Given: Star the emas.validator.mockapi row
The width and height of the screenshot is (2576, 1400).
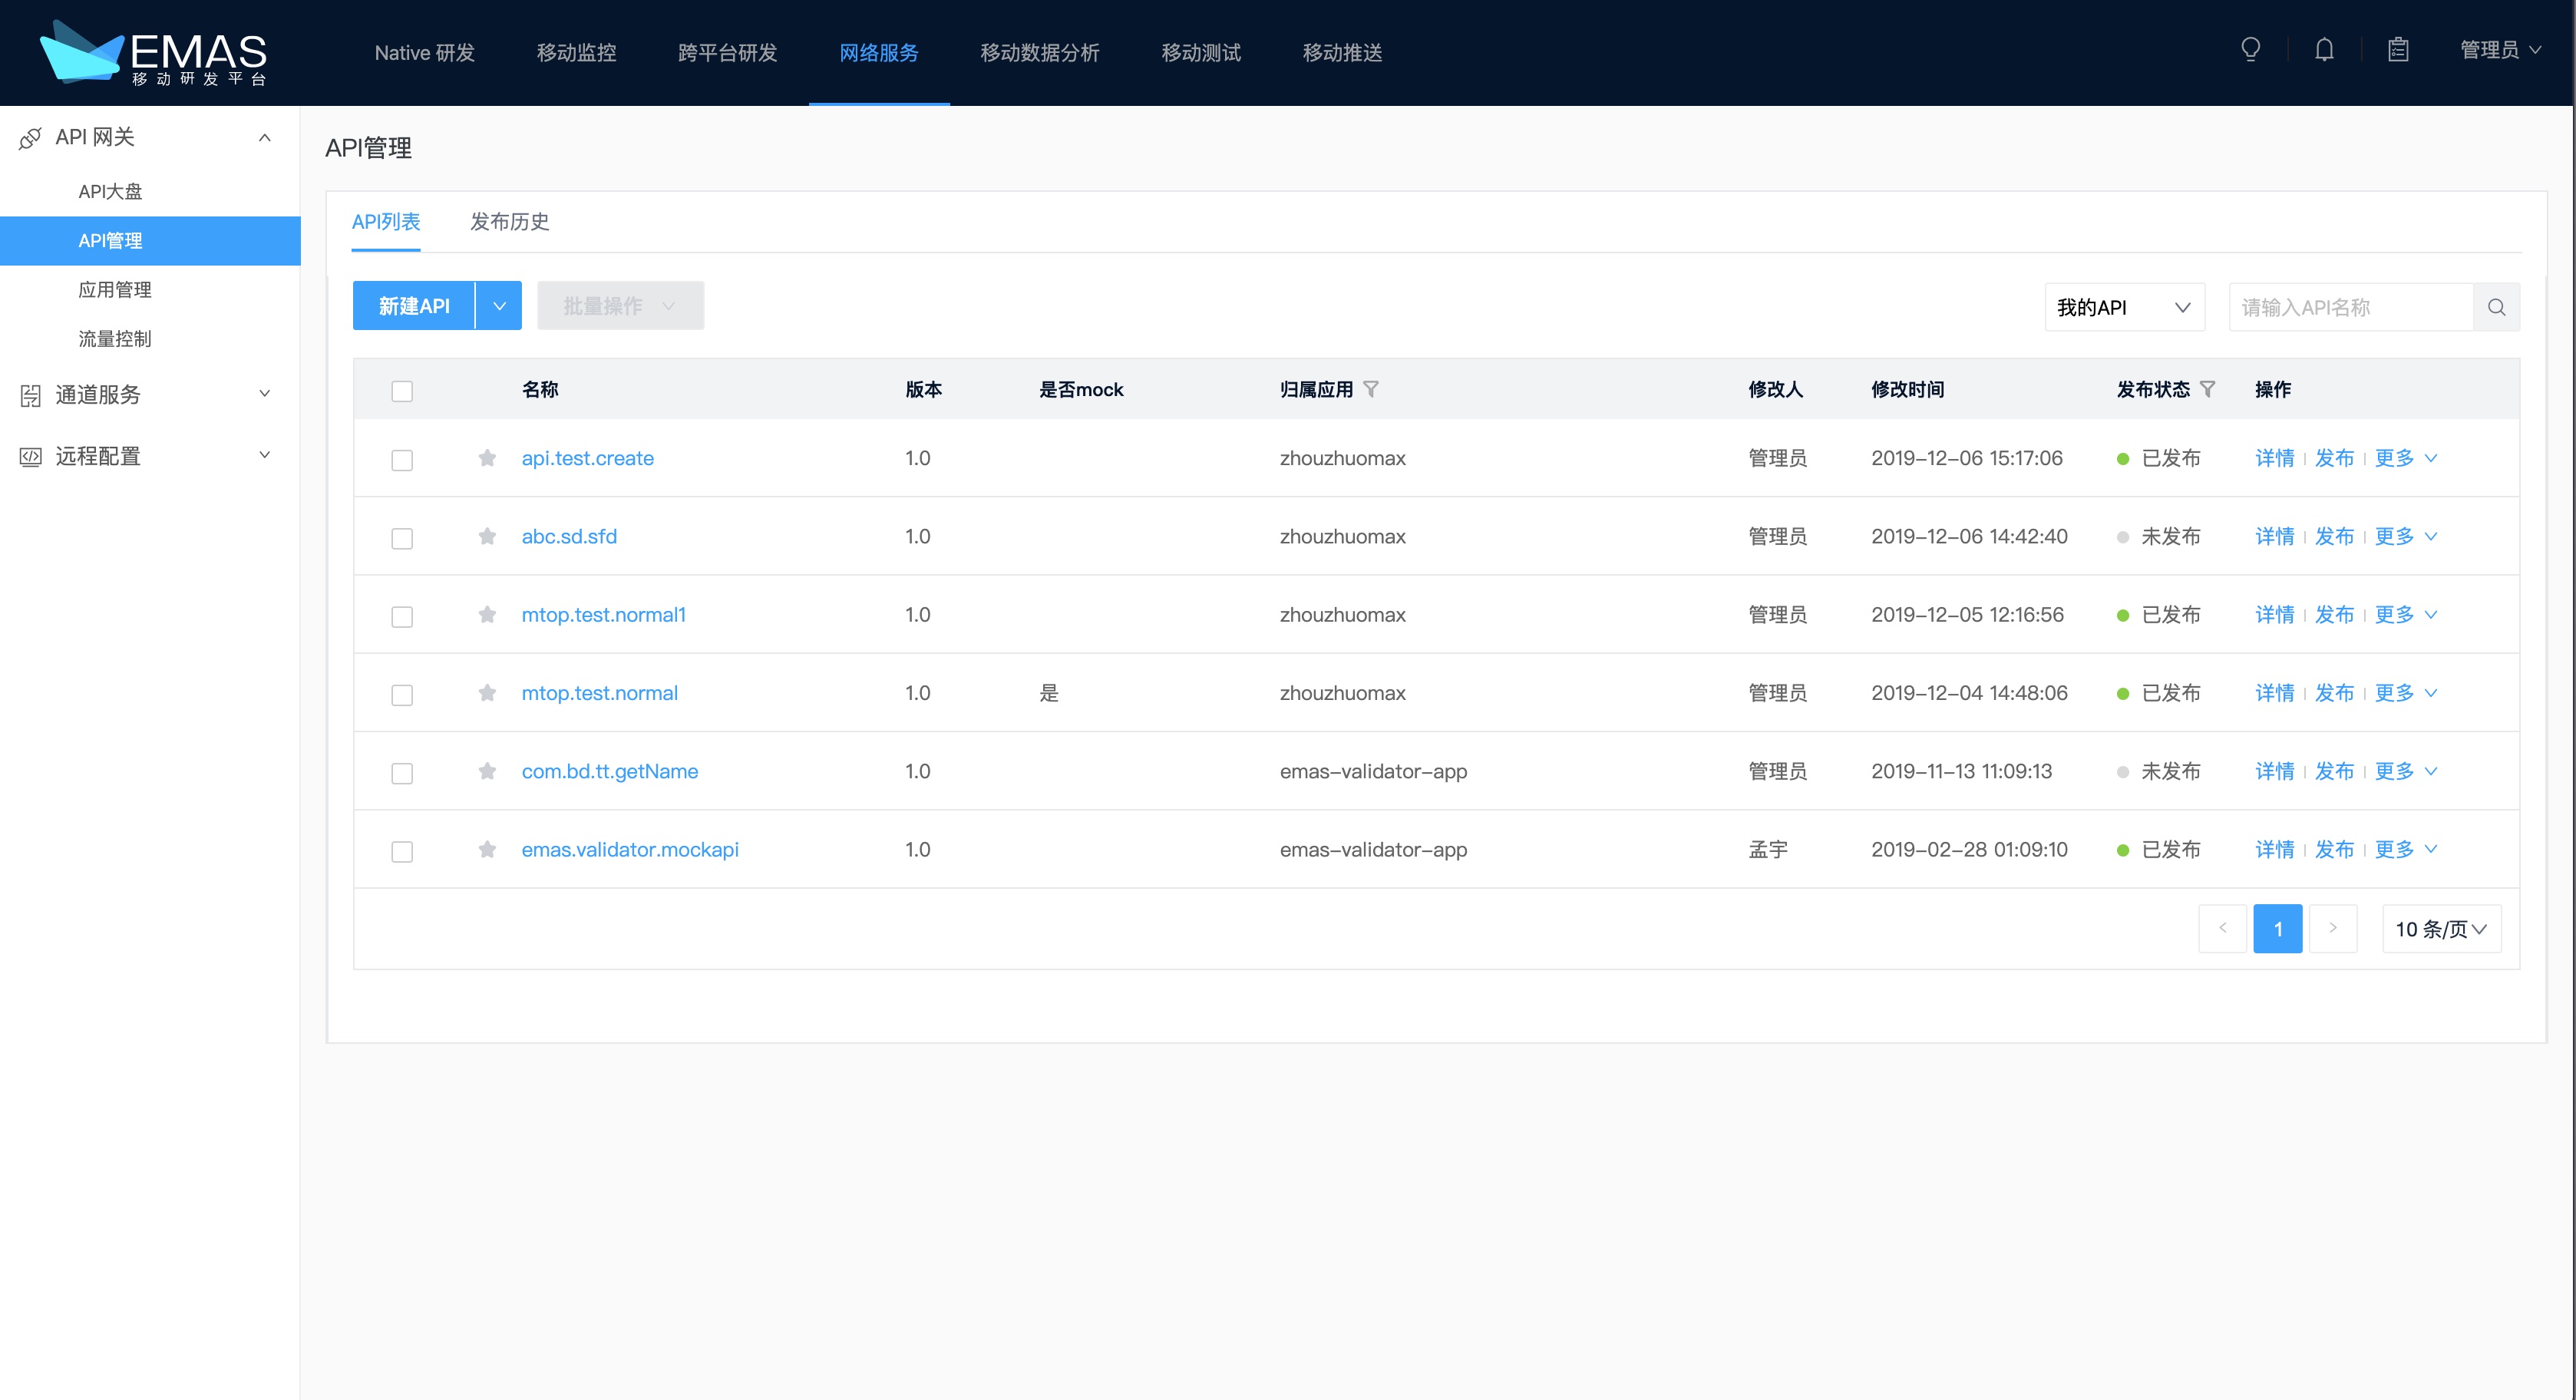Looking at the screenshot, I should pos(487,849).
